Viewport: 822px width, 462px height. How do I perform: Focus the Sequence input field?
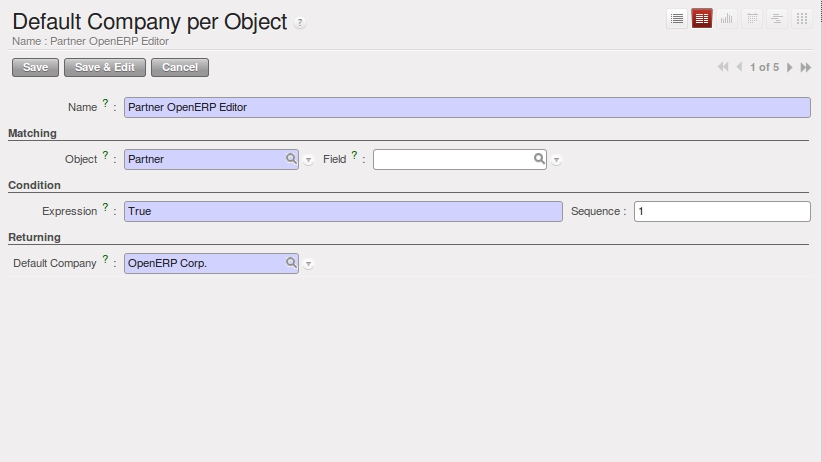coord(722,211)
